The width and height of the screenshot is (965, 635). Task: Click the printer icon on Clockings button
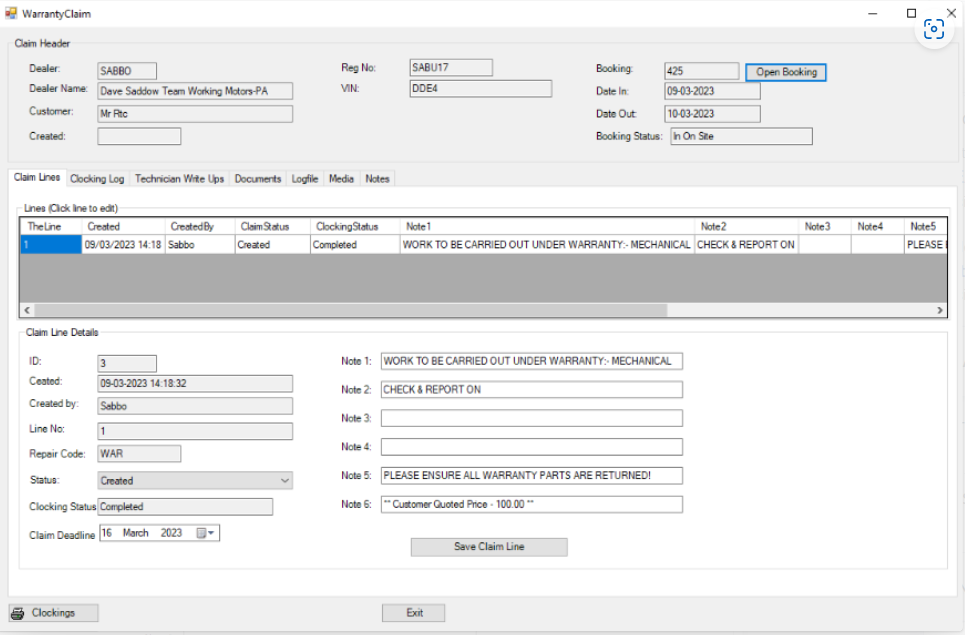click(18, 613)
